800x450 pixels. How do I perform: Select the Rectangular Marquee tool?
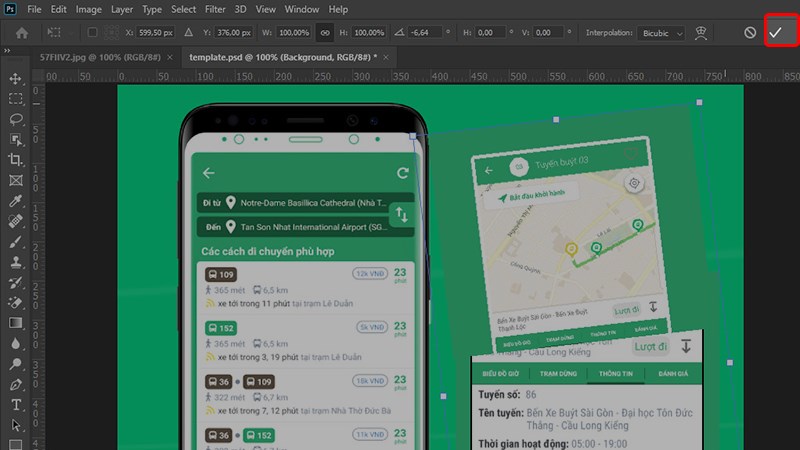(x=15, y=99)
